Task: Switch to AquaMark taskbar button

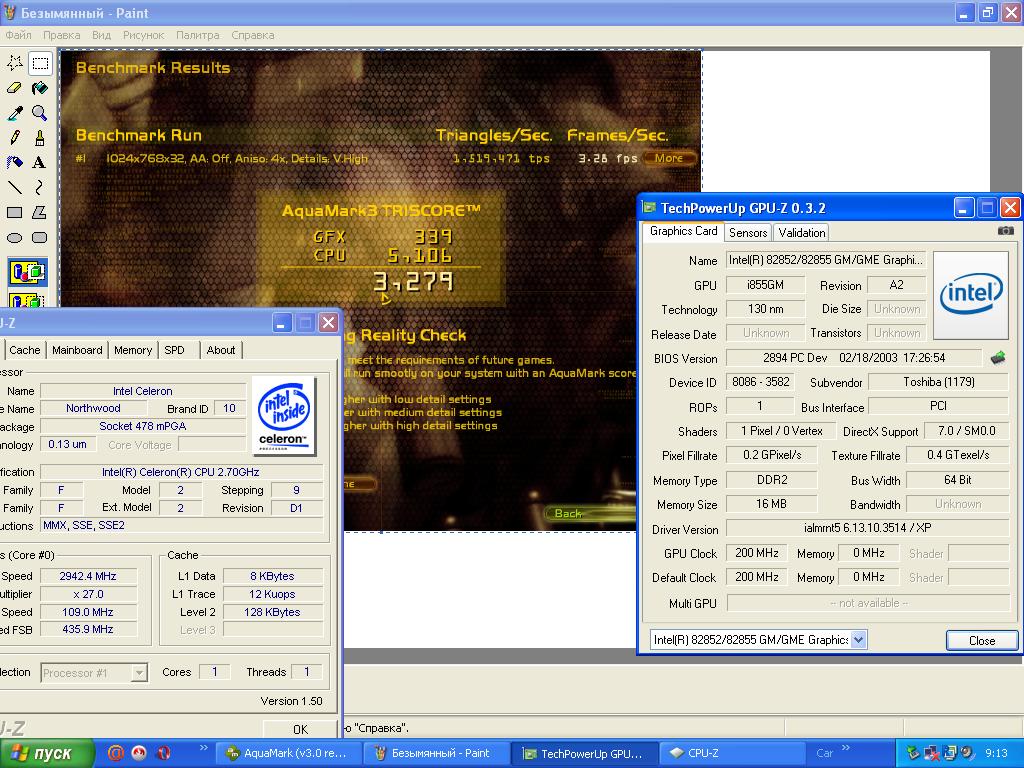Action: tap(289, 753)
